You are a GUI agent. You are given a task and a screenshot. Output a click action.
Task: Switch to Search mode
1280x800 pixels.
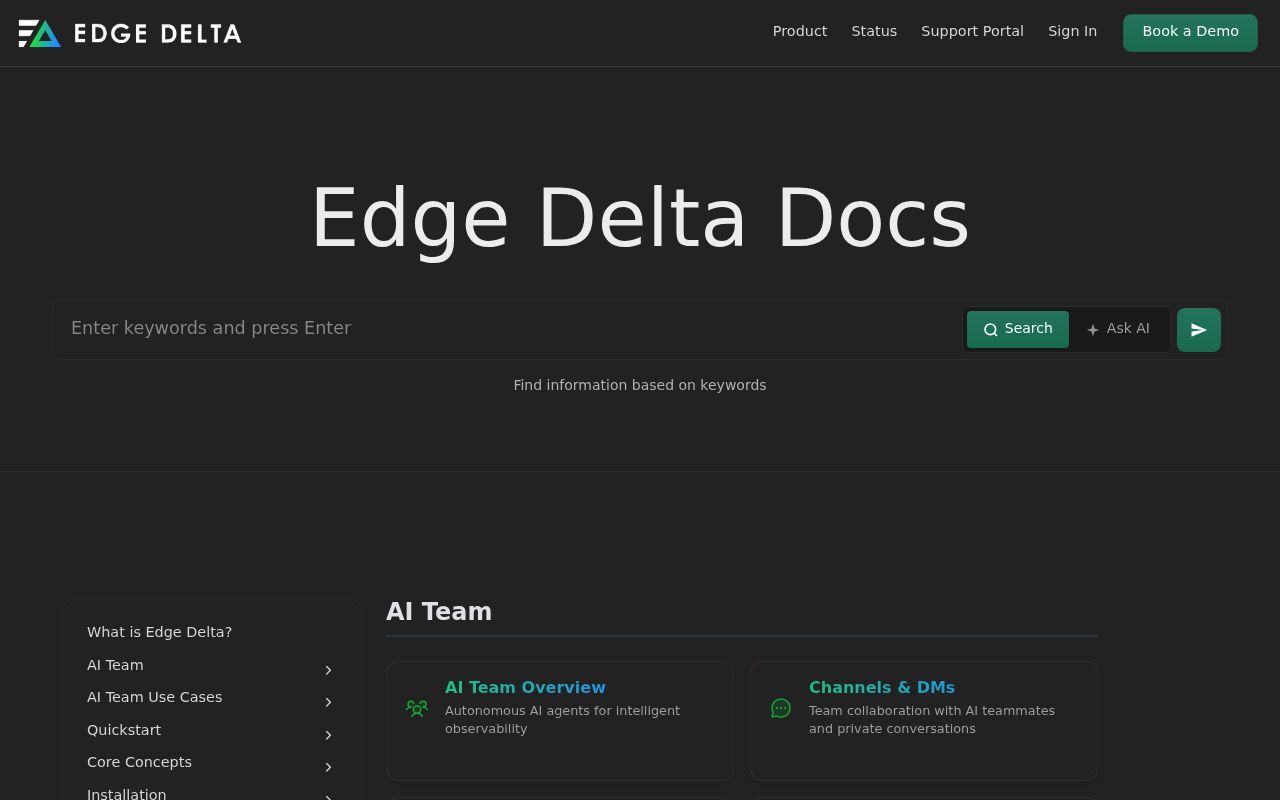tap(1018, 329)
